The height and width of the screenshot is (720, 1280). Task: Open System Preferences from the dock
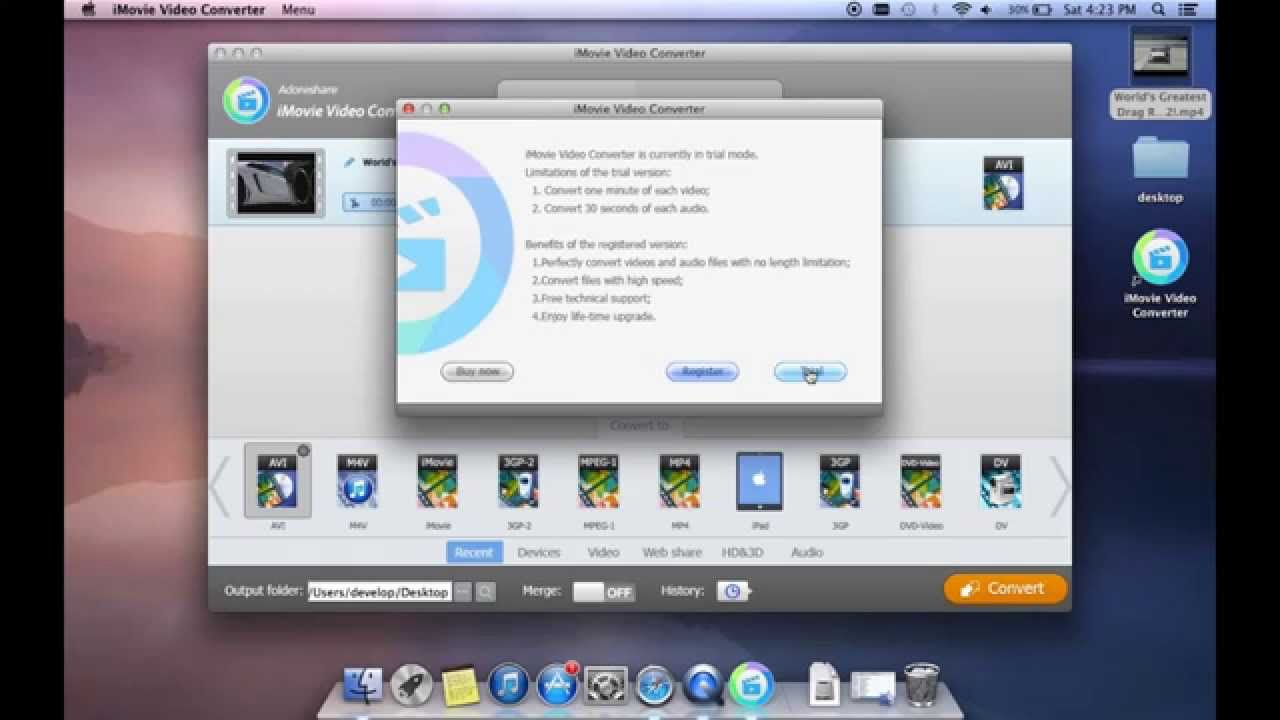tap(606, 685)
